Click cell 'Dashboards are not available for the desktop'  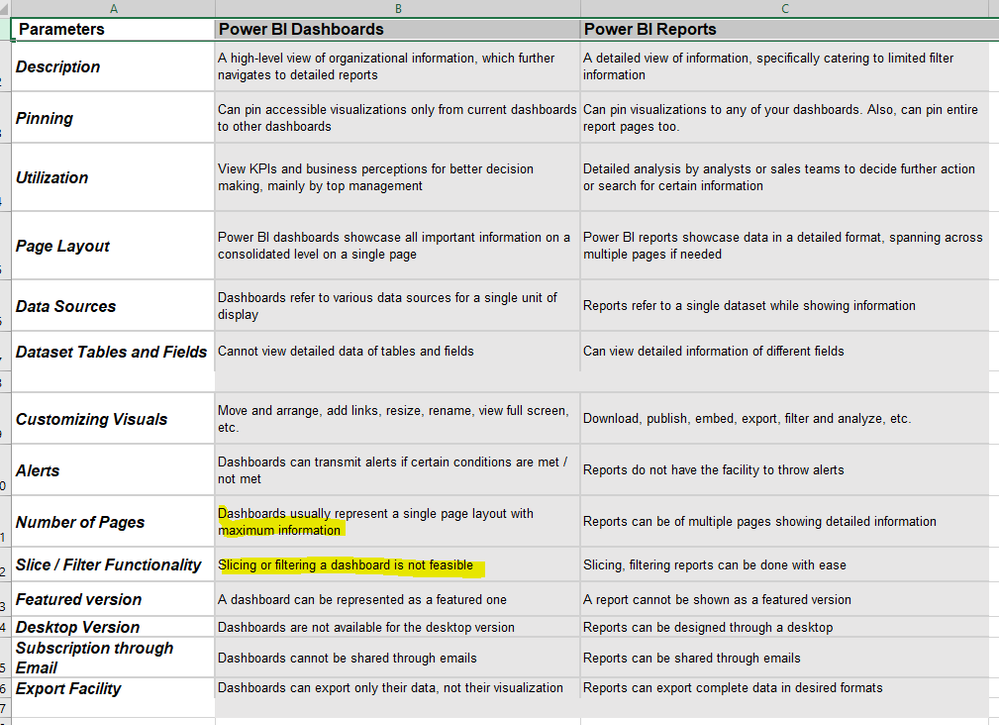coord(398,627)
